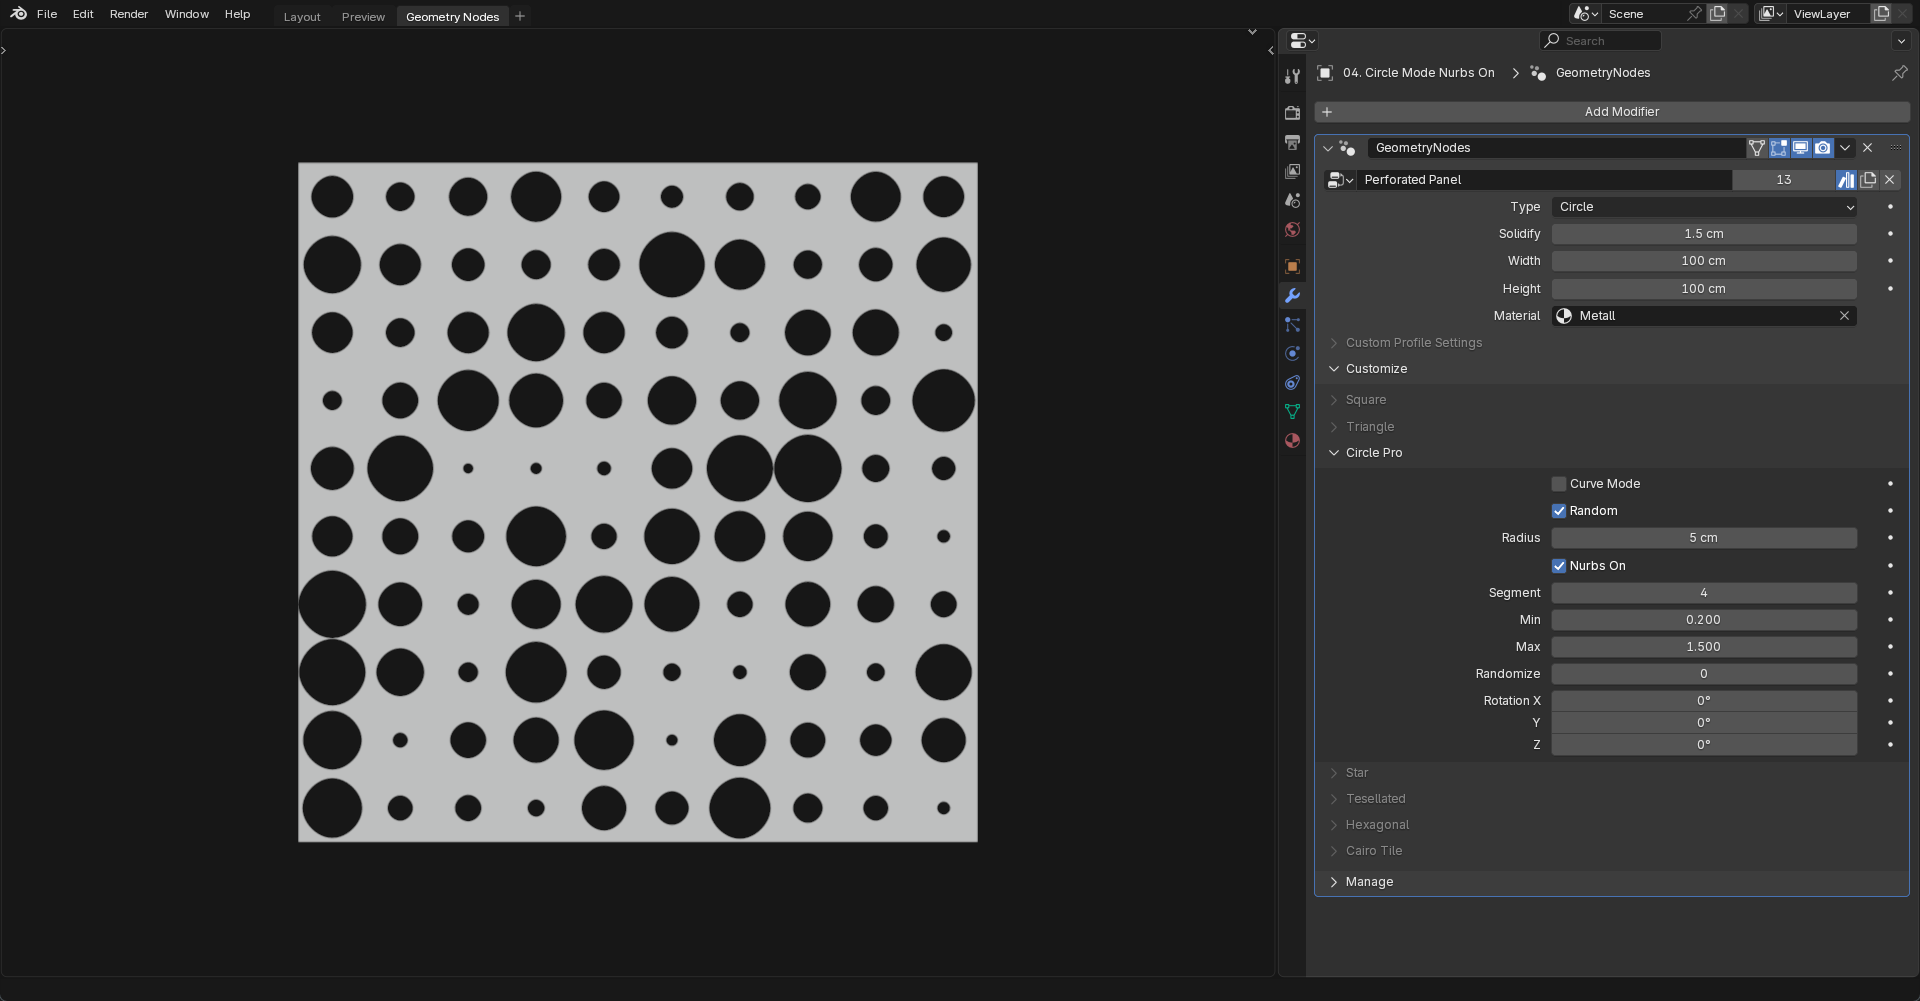Open the Material properties tab
1920x1001 pixels.
coord(1292,440)
